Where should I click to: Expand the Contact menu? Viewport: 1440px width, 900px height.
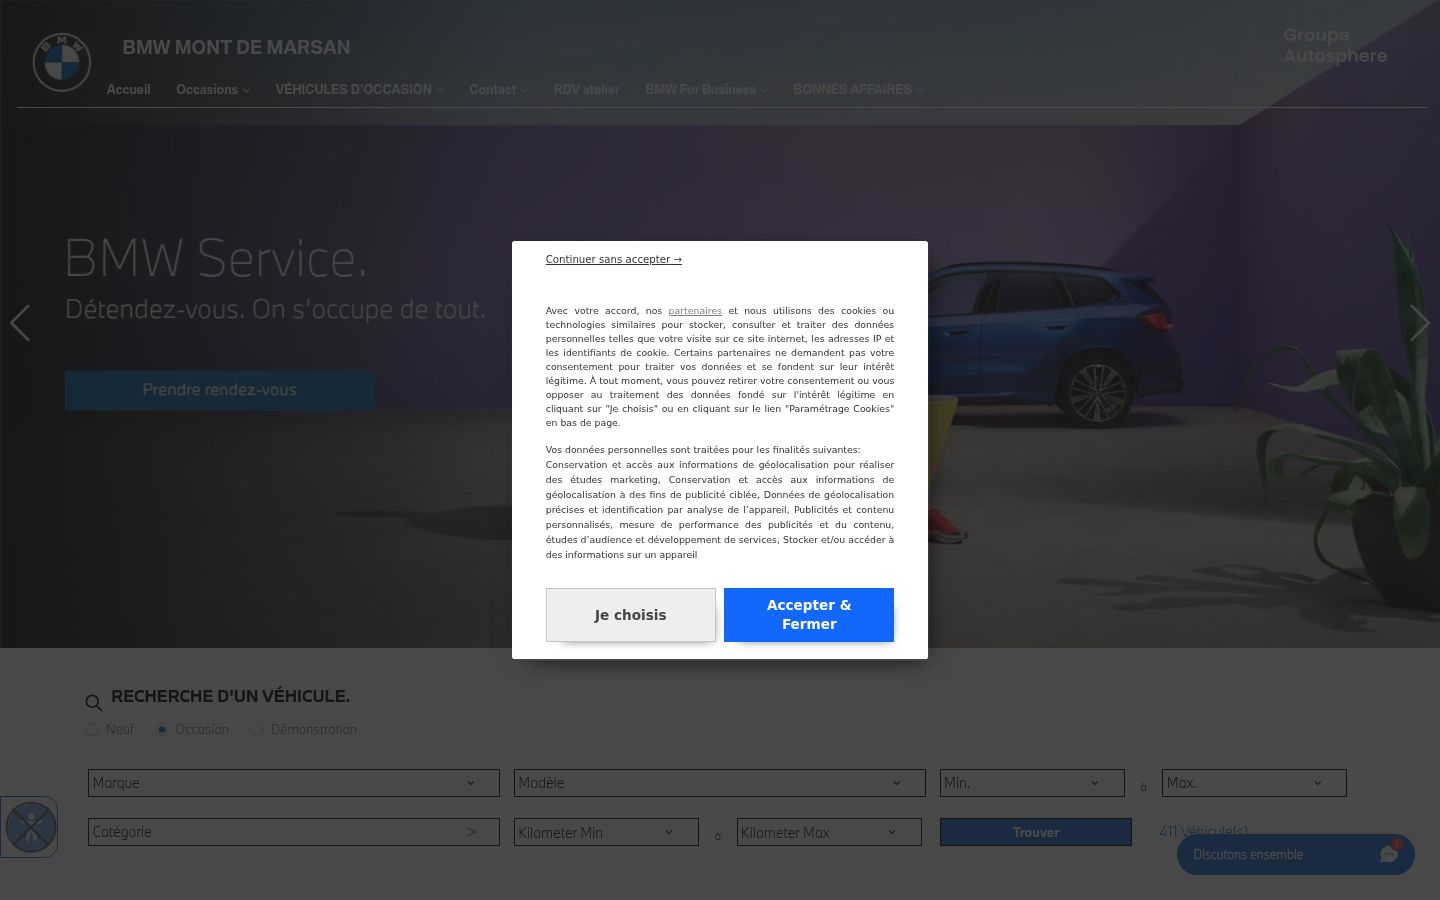498,90
